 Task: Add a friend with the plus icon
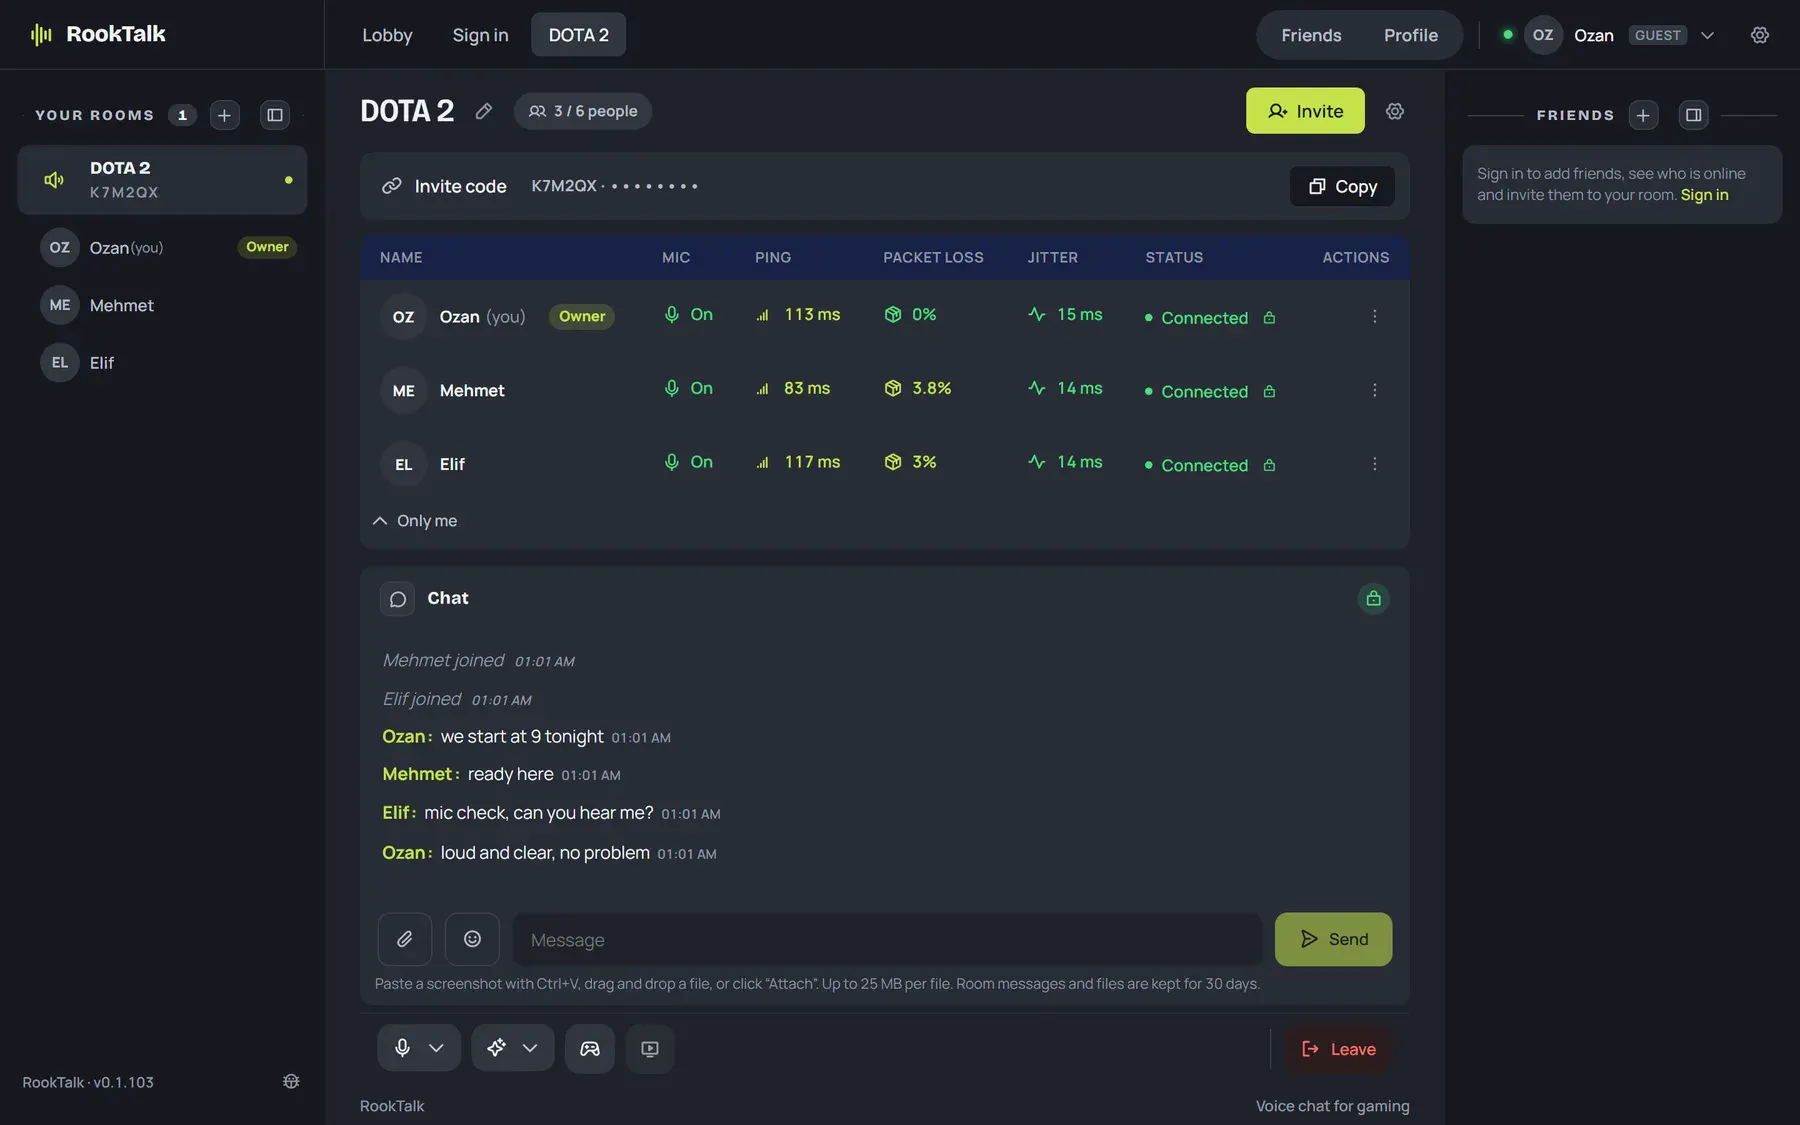tap(1643, 115)
